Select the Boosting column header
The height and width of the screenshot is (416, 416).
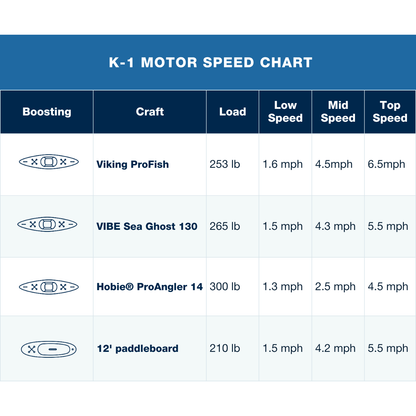(x=47, y=112)
